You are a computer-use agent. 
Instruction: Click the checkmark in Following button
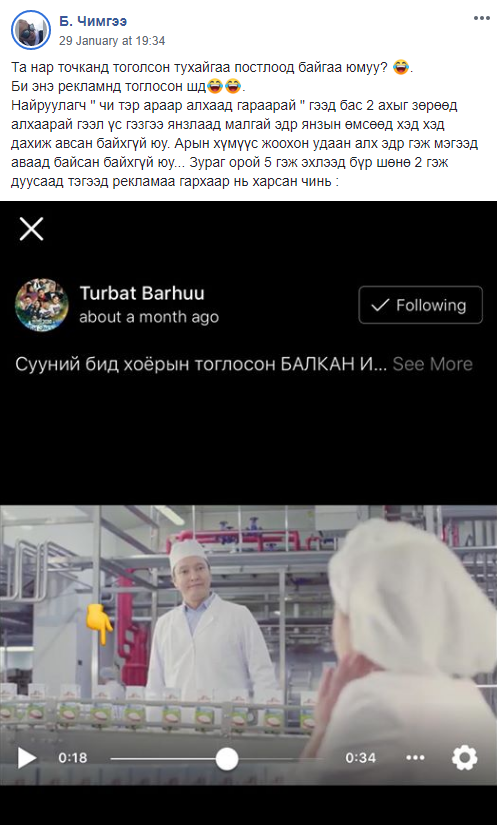pyautogui.click(x=380, y=305)
